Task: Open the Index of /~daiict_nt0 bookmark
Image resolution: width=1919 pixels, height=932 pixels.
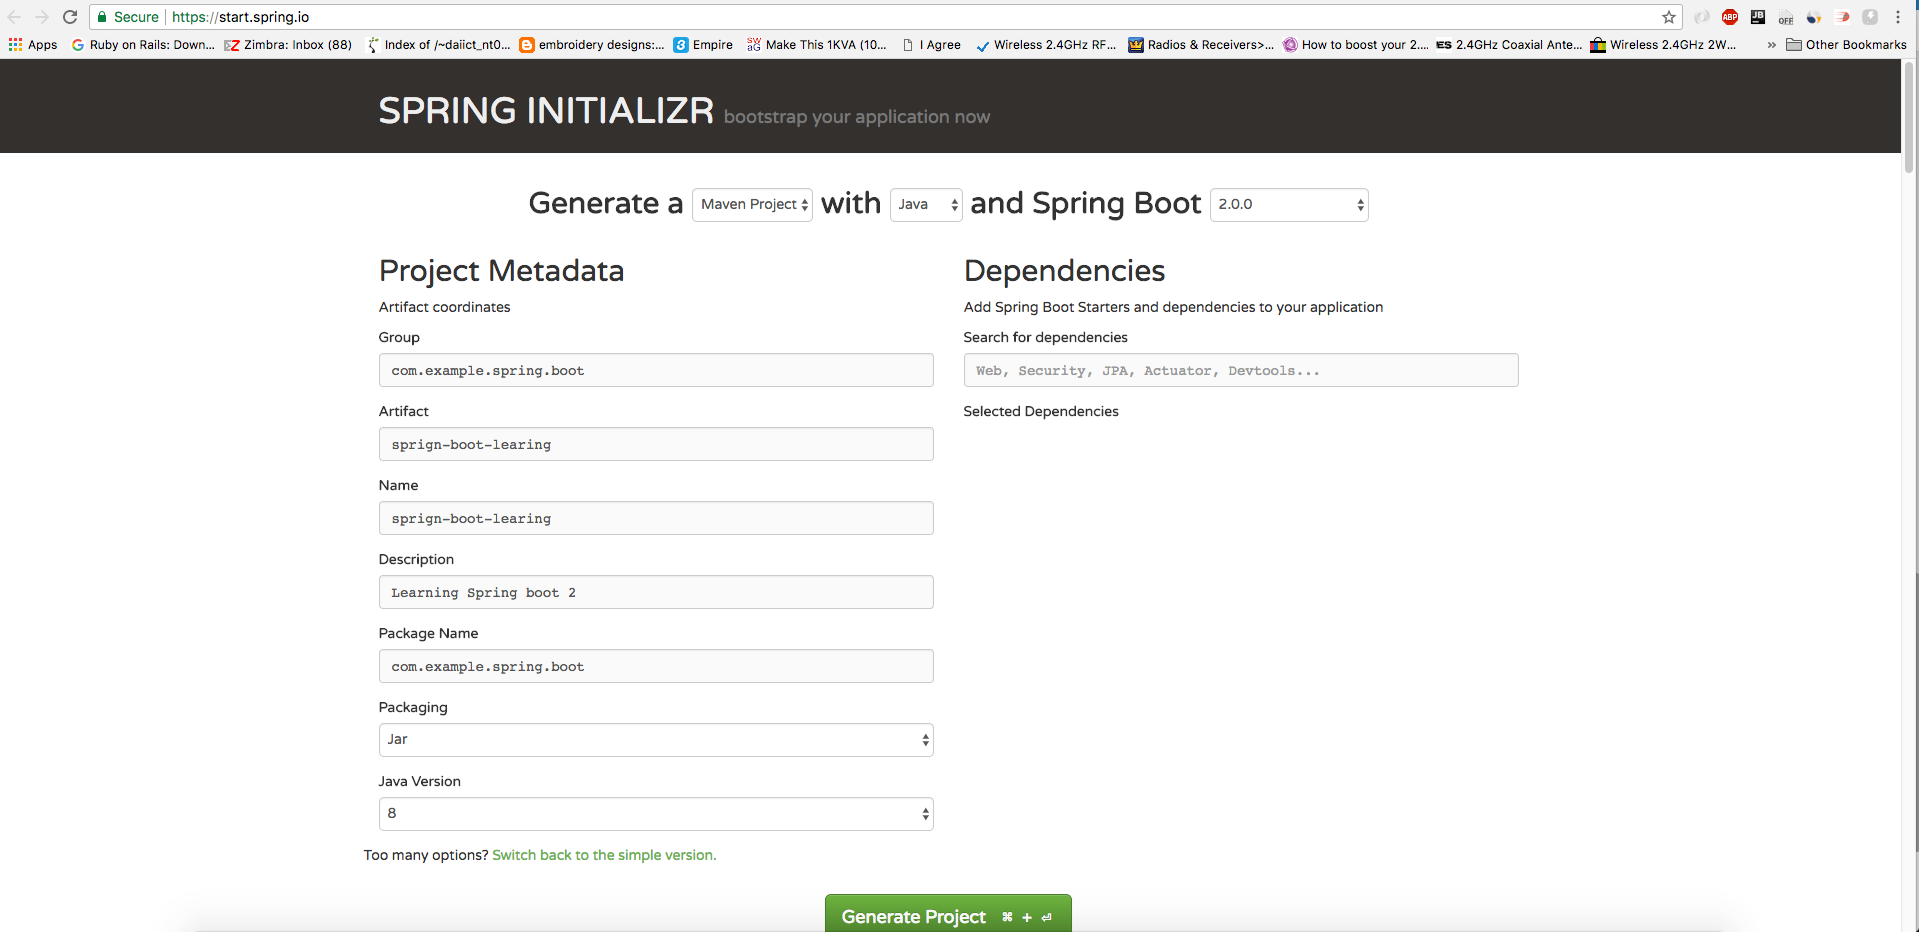Action: pos(439,45)
